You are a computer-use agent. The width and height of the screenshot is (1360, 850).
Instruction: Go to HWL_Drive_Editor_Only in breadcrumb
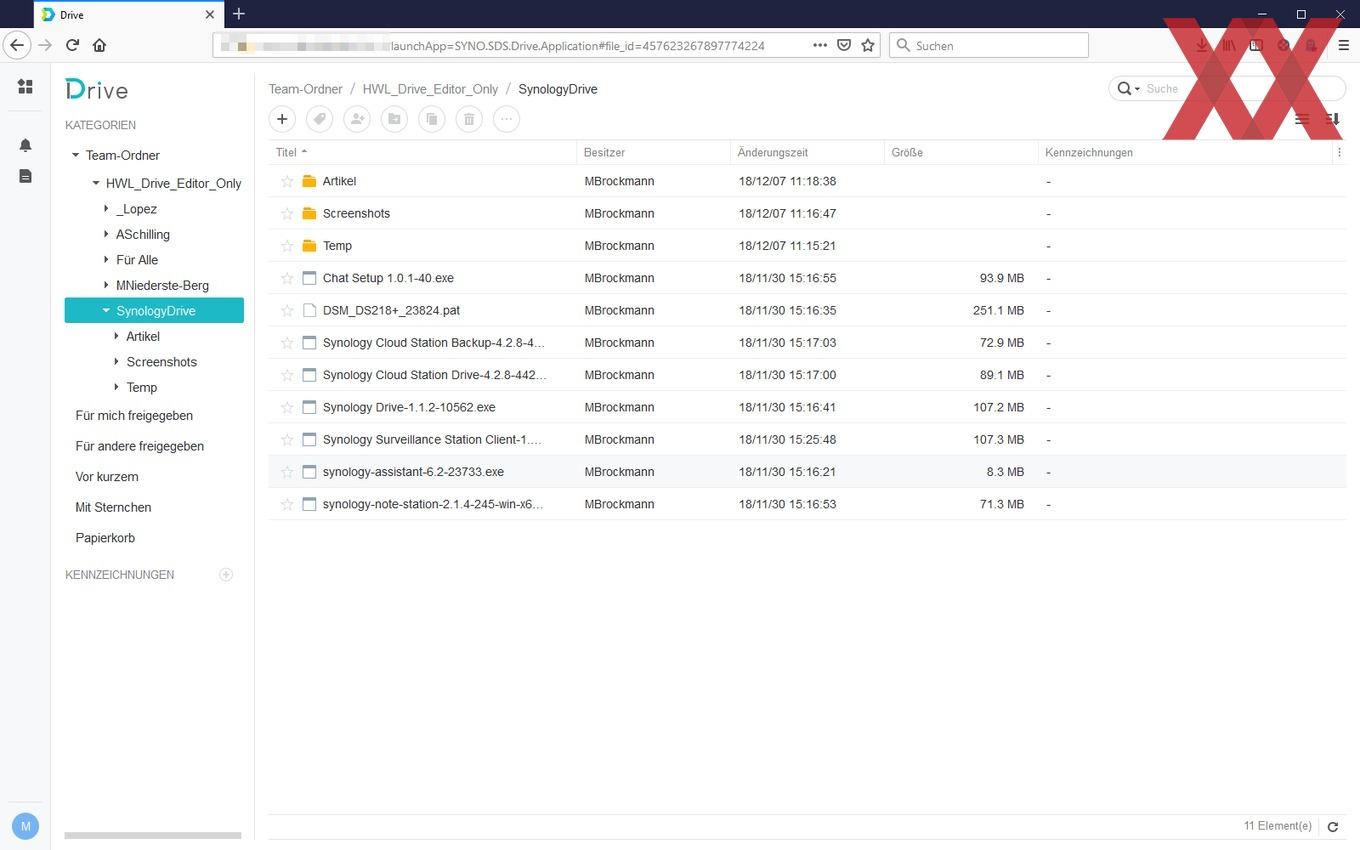coord(430,89)
